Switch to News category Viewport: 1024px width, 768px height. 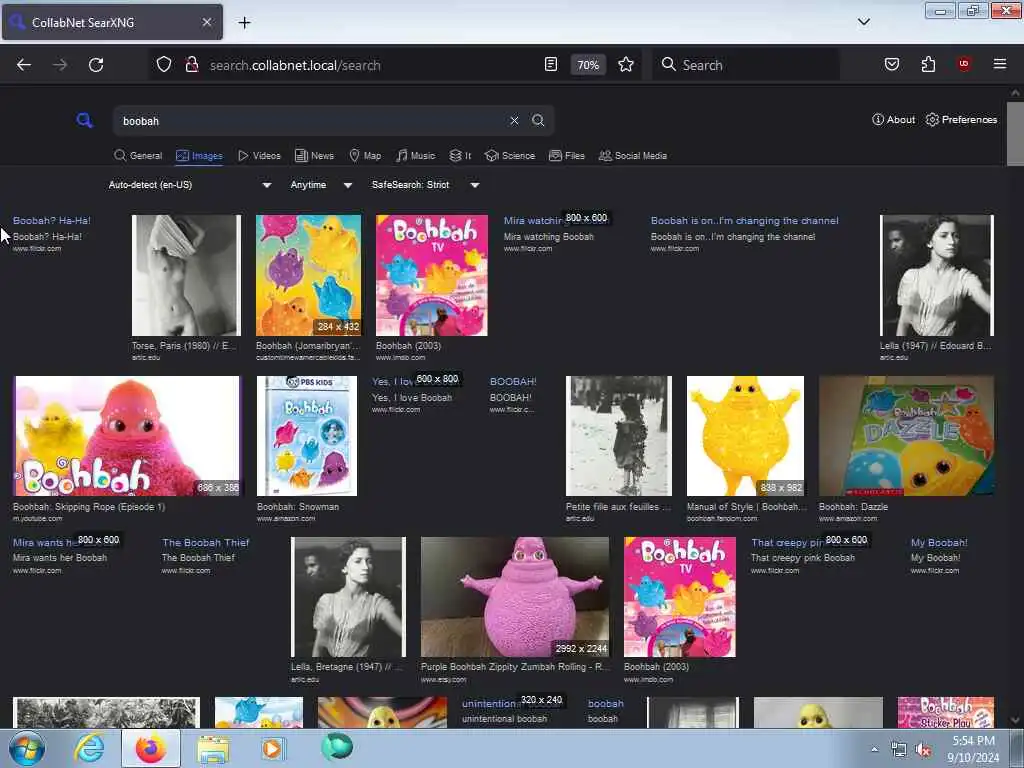pyautogui.click(x=314, y=155)
